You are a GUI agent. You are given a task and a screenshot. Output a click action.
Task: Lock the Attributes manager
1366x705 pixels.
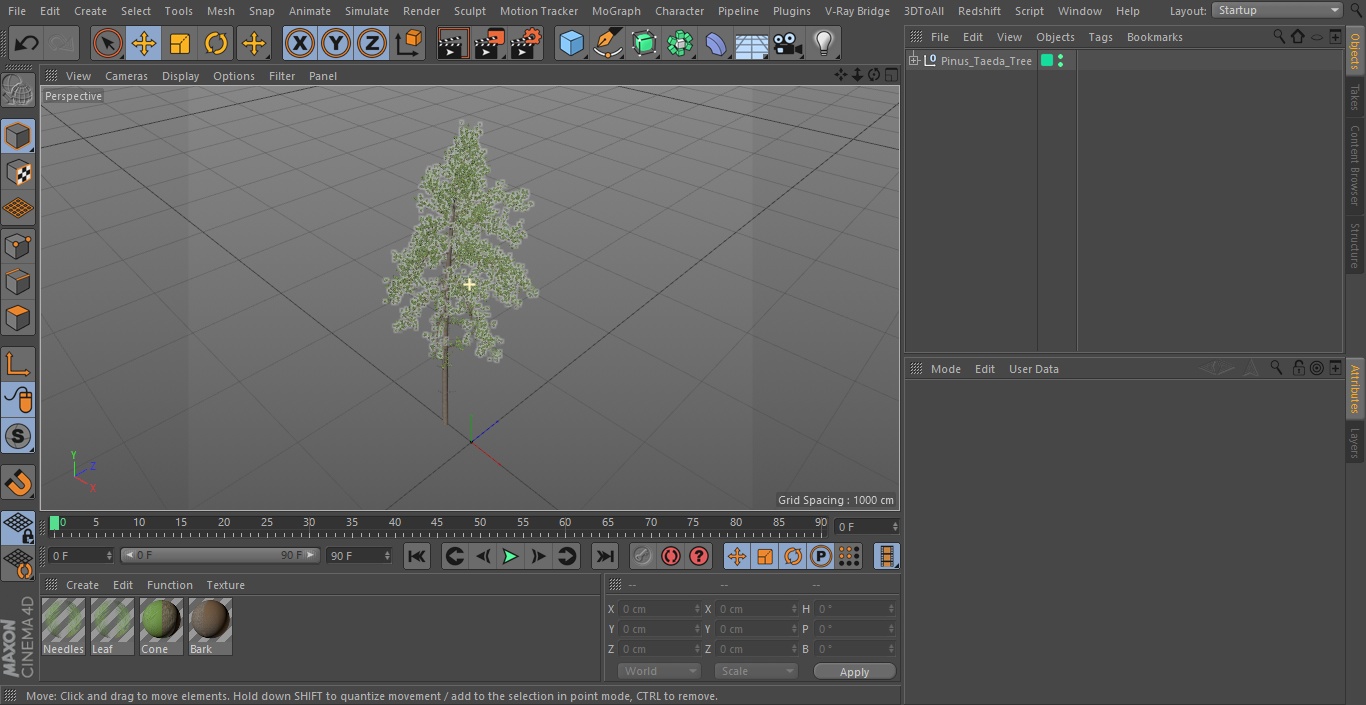tap(1298, 368)
